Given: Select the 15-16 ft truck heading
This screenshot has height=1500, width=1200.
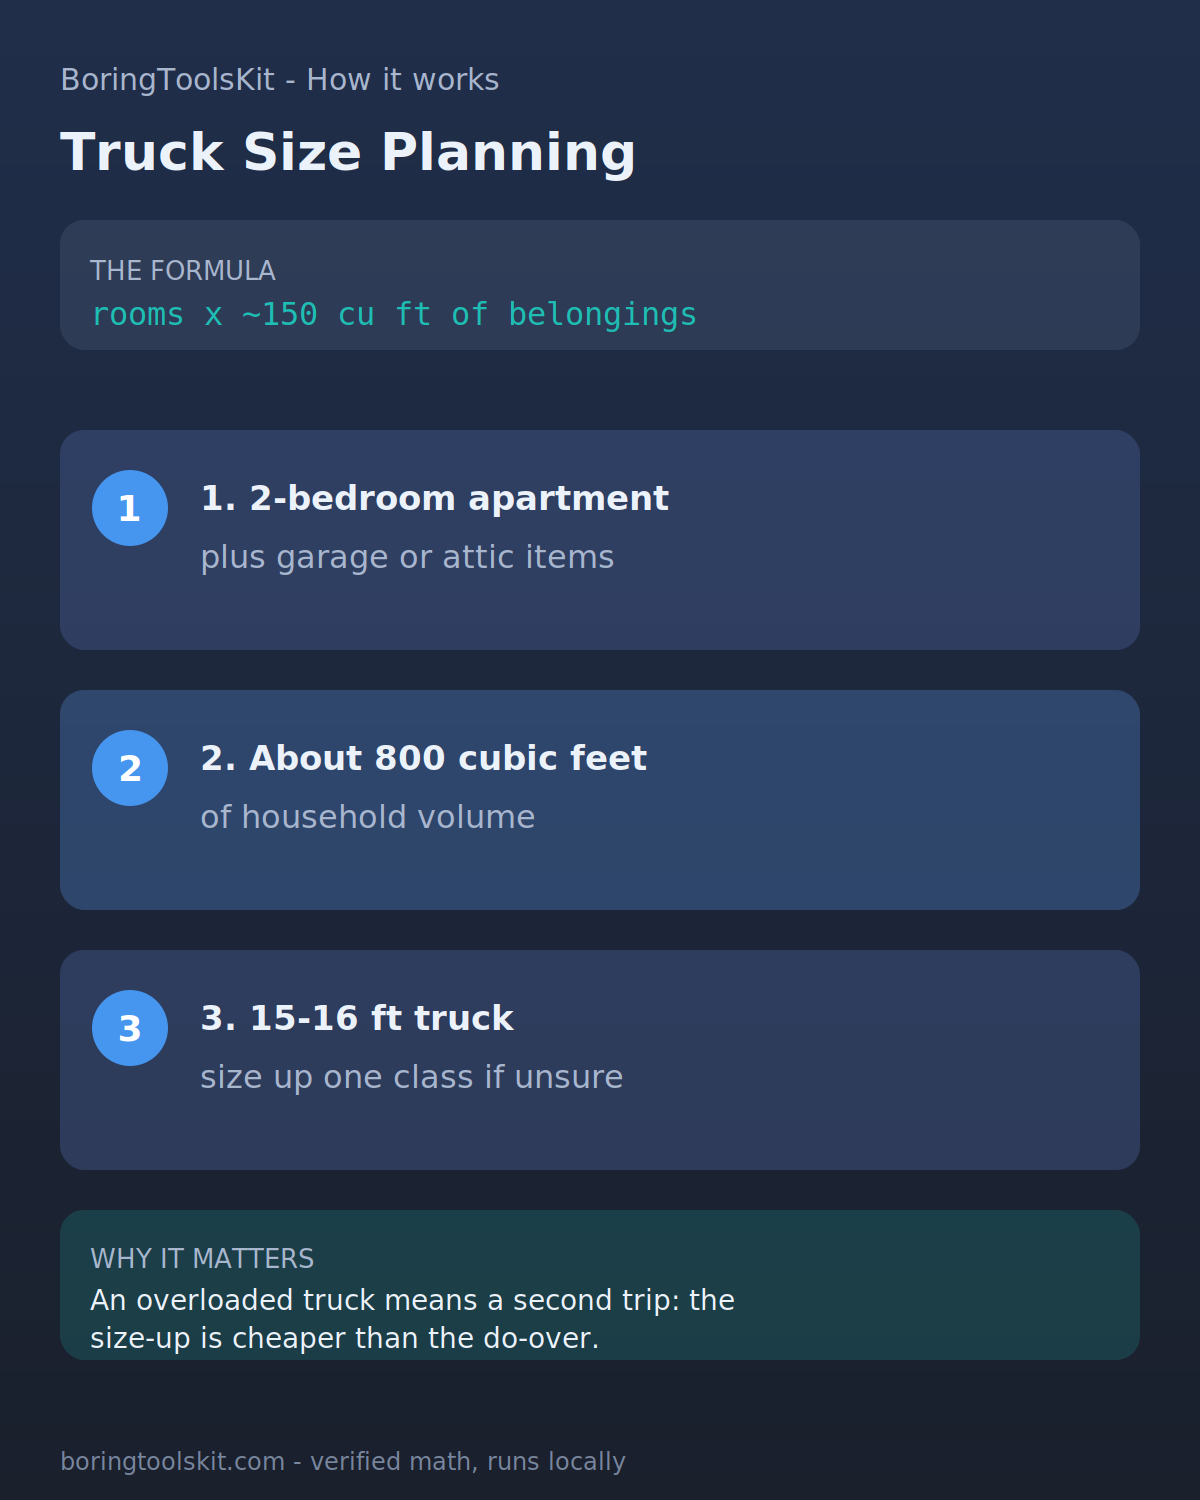Looking at the screenshot, I should tap(357, 1018).
